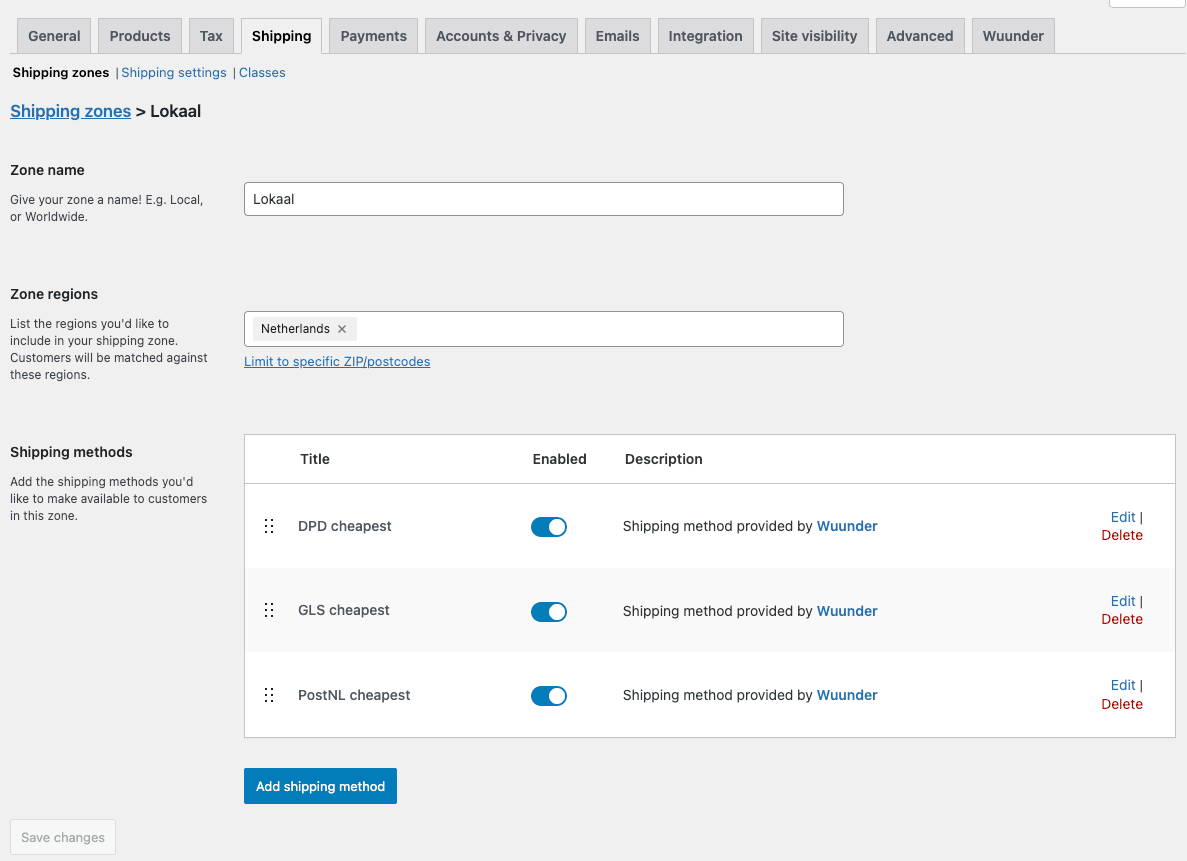Disable the GLS cheapest shipping method
The width and height of the screenshot is (1187, 861).
click(x=549, y=612)
